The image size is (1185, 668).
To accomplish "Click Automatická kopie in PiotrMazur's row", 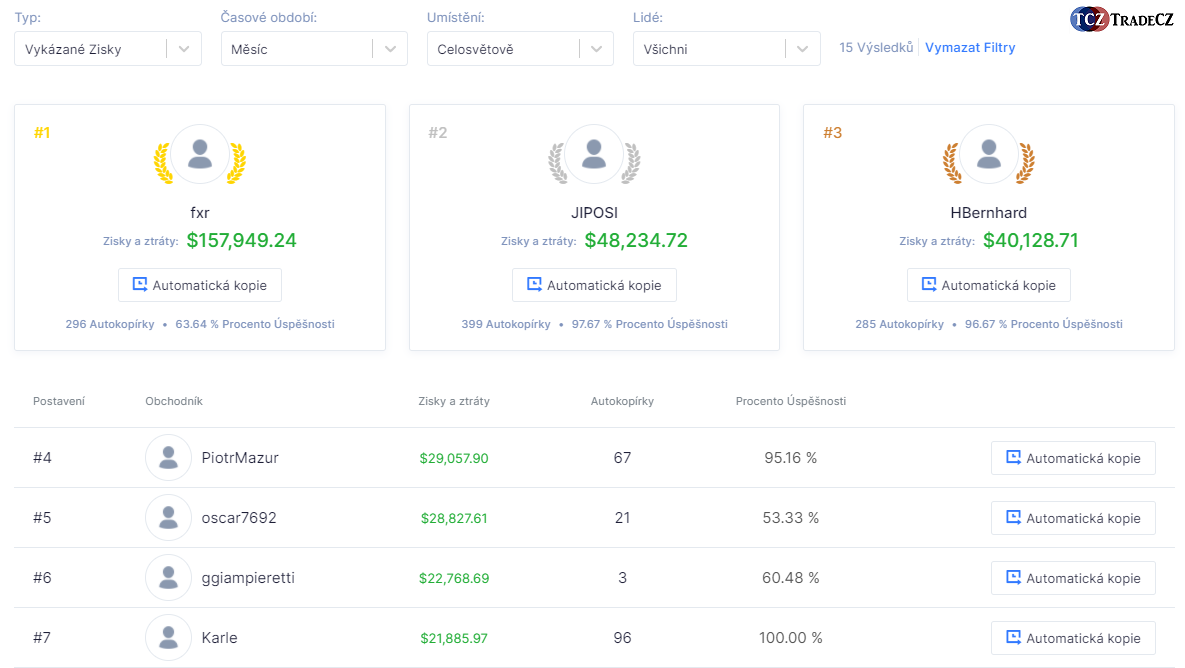I will point(1073,457).
